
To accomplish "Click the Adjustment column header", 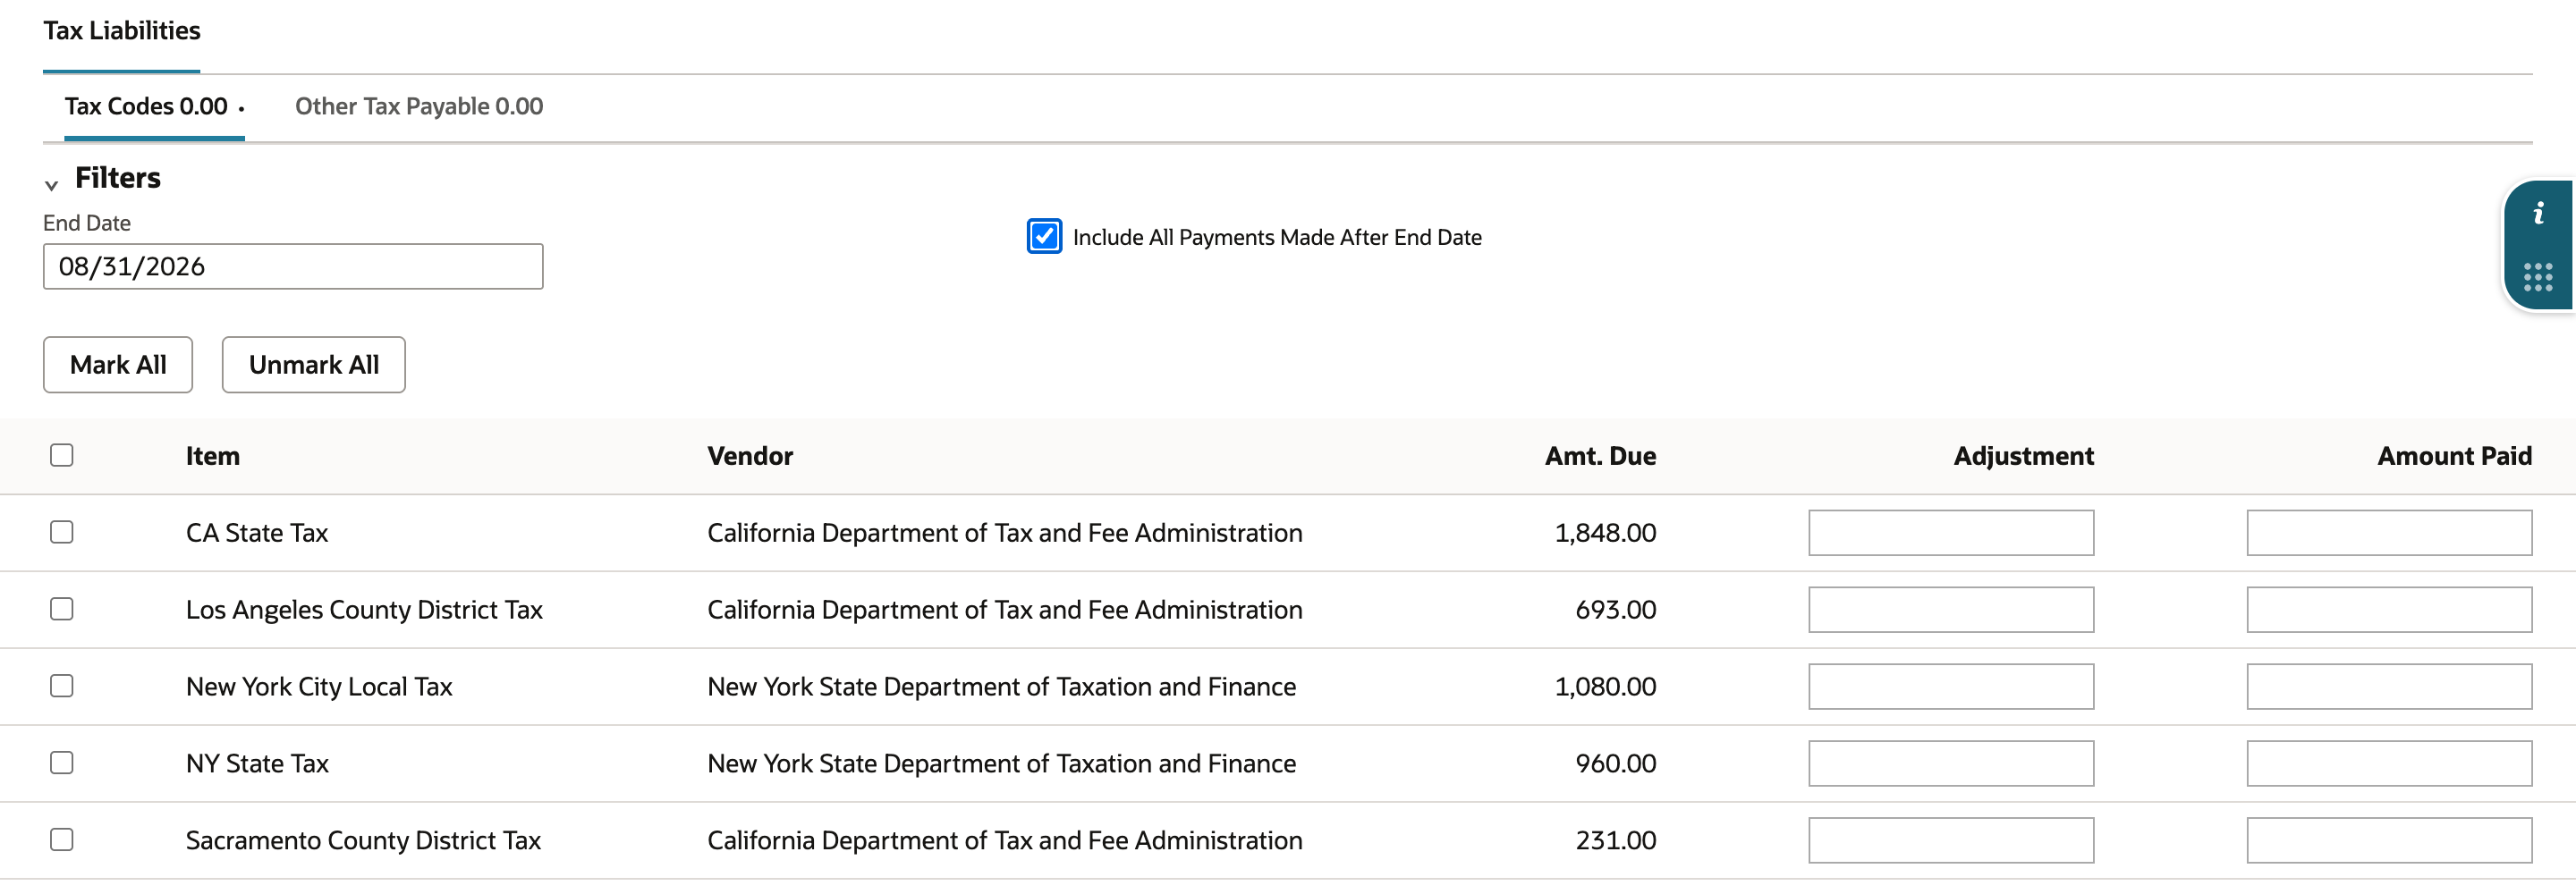I will [x=2023, y=456].
